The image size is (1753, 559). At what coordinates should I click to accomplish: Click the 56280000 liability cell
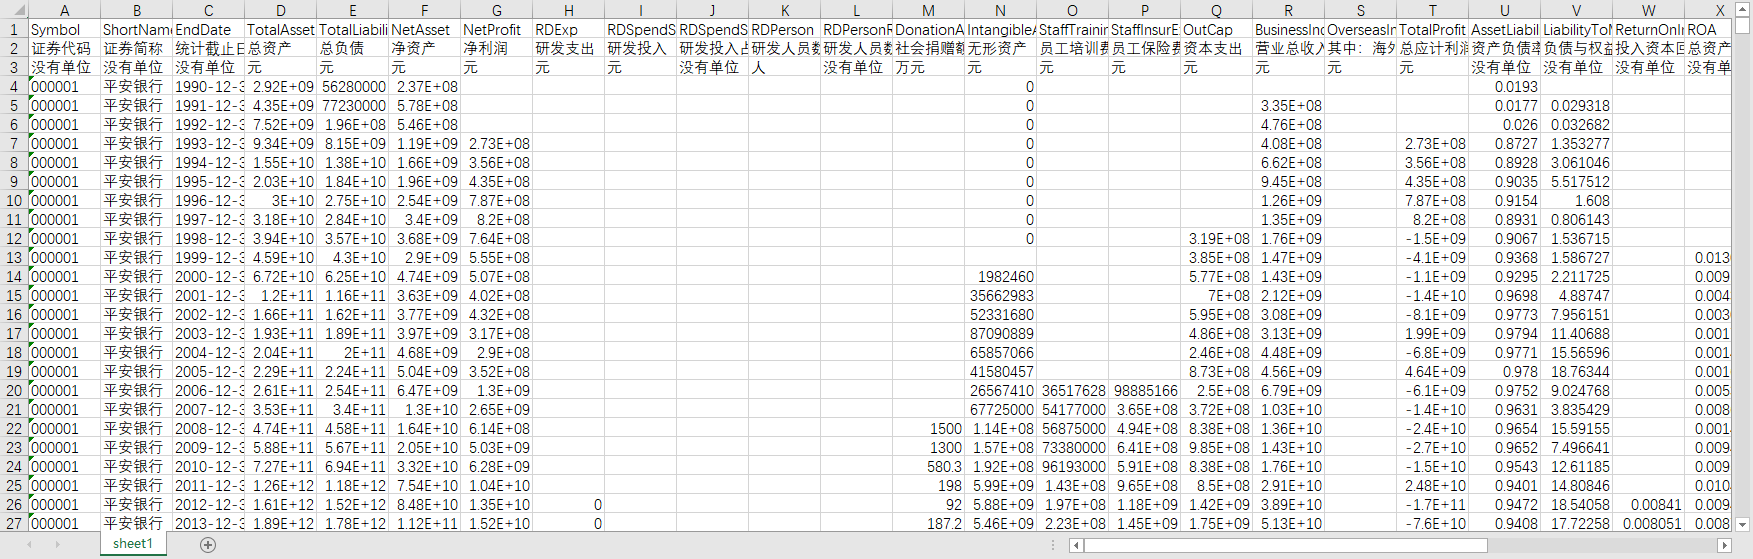pyautogui.click(x=353, y=87)
